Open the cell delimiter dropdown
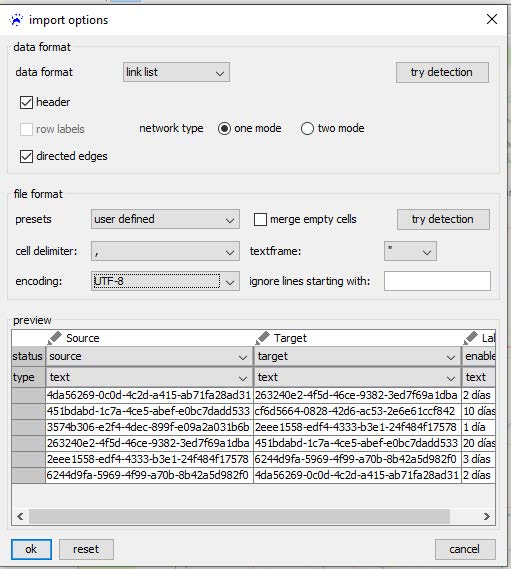 pos(165,251)
